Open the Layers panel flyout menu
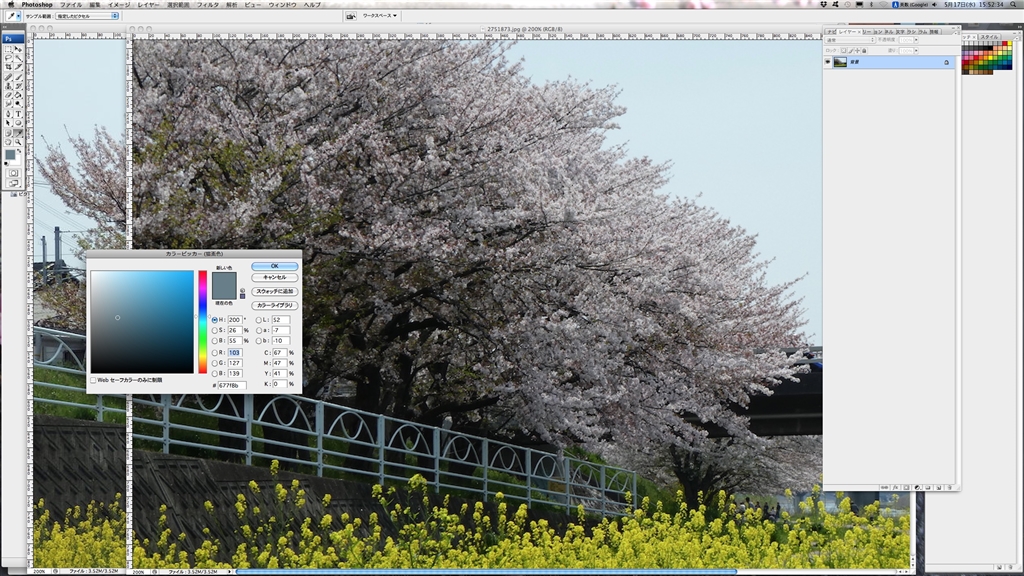This screenshot has width=1024, height=576. click(956, 33)
